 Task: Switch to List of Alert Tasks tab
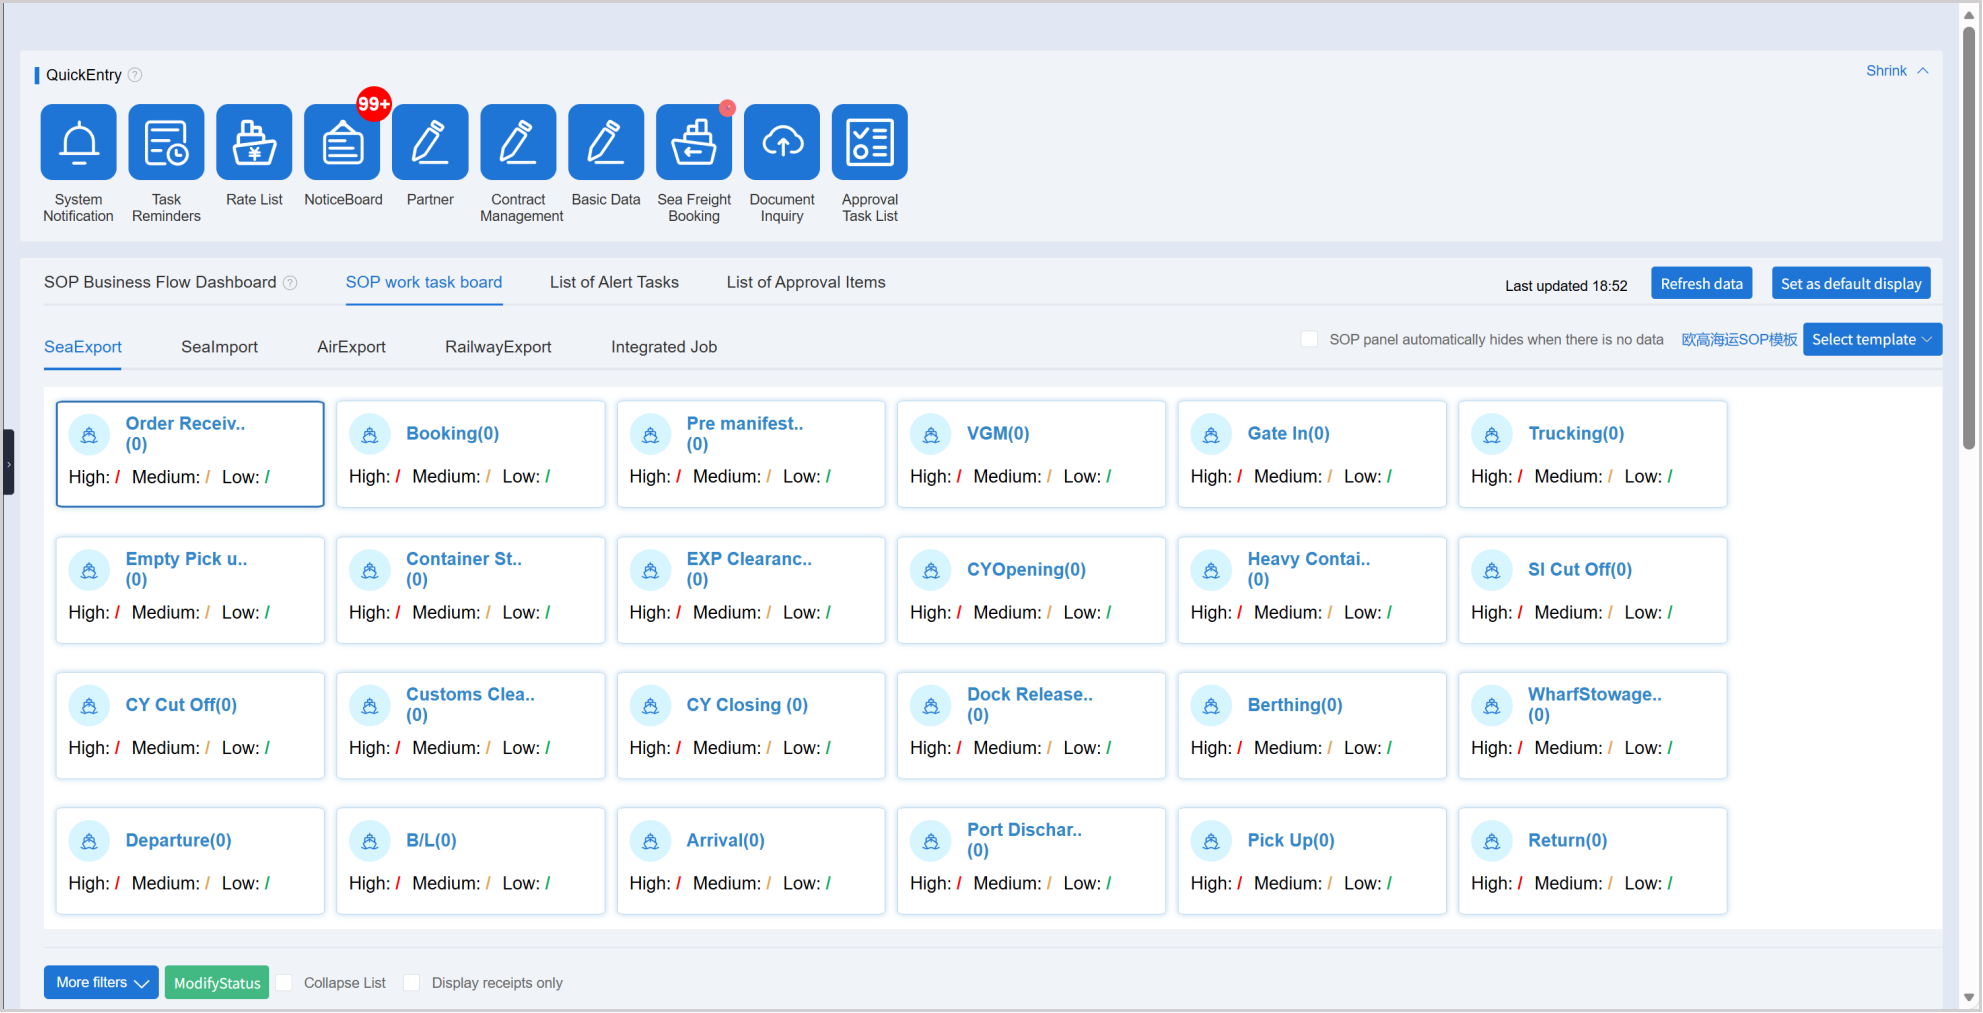(614, 283)
